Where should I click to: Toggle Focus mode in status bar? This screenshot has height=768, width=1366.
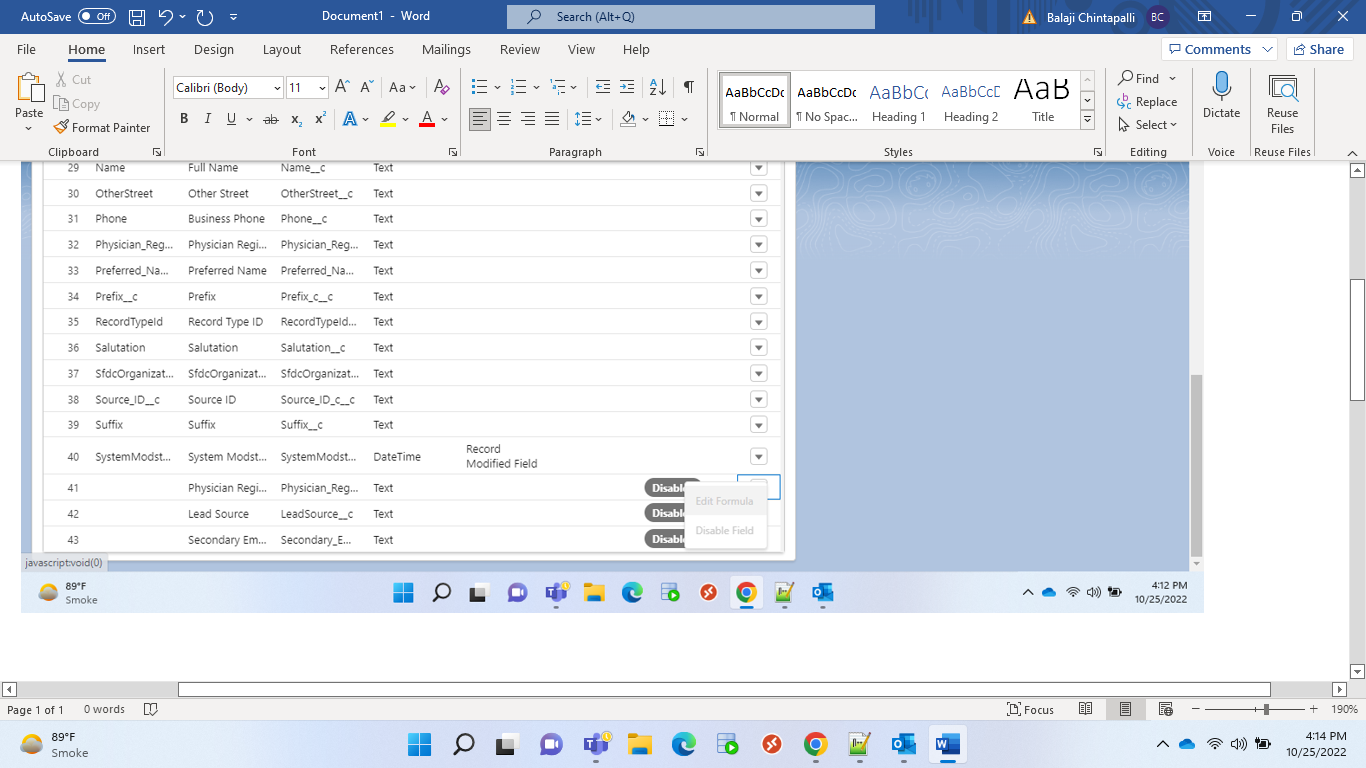pos(1030,709)
